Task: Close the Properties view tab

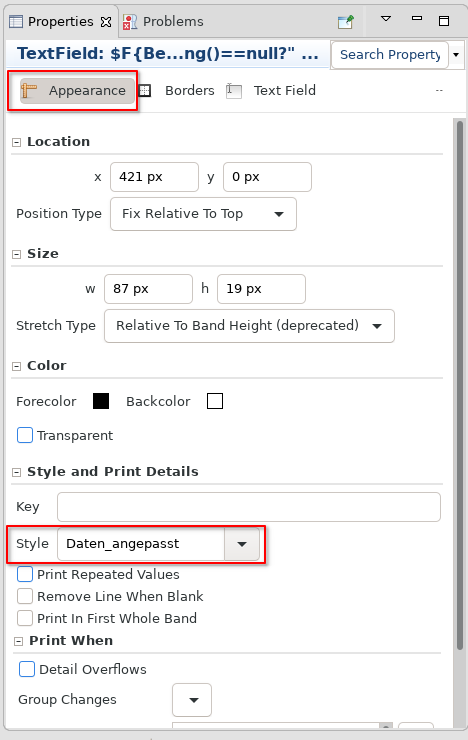Action: point(107,22)
